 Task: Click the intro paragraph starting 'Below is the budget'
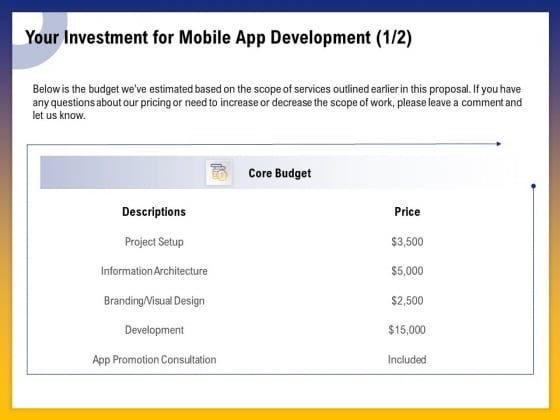277,102
